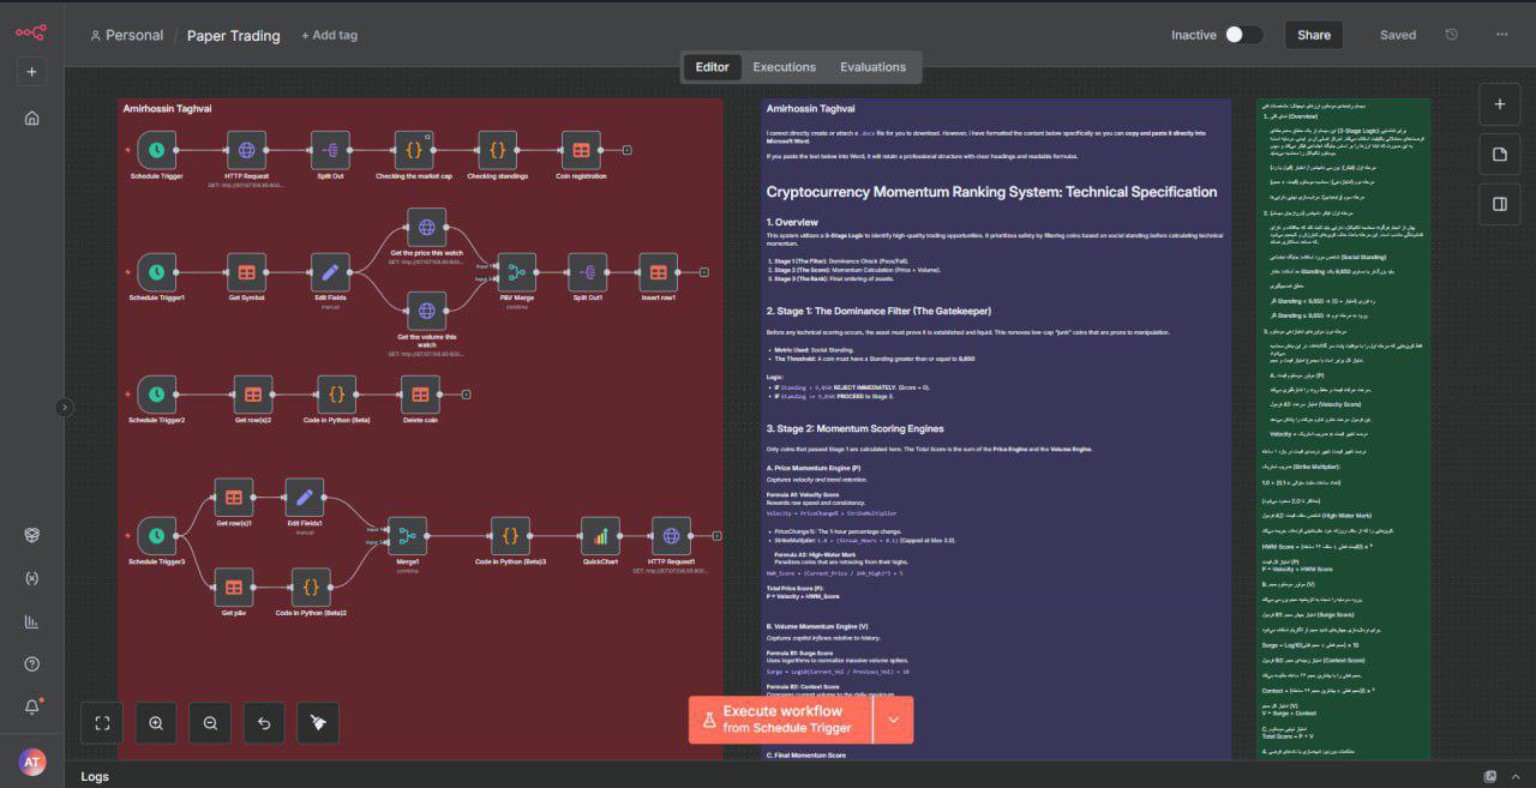1536x788 pixels.
Task: Select the purple Technical Specification sticky note
Action: click(x=996, y=428)
